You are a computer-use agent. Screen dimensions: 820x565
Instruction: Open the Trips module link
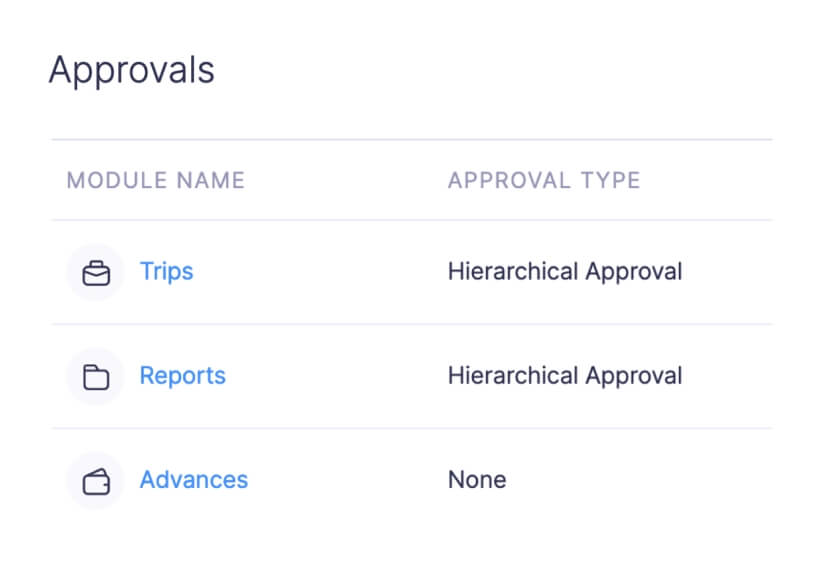[x=166, y=271]
